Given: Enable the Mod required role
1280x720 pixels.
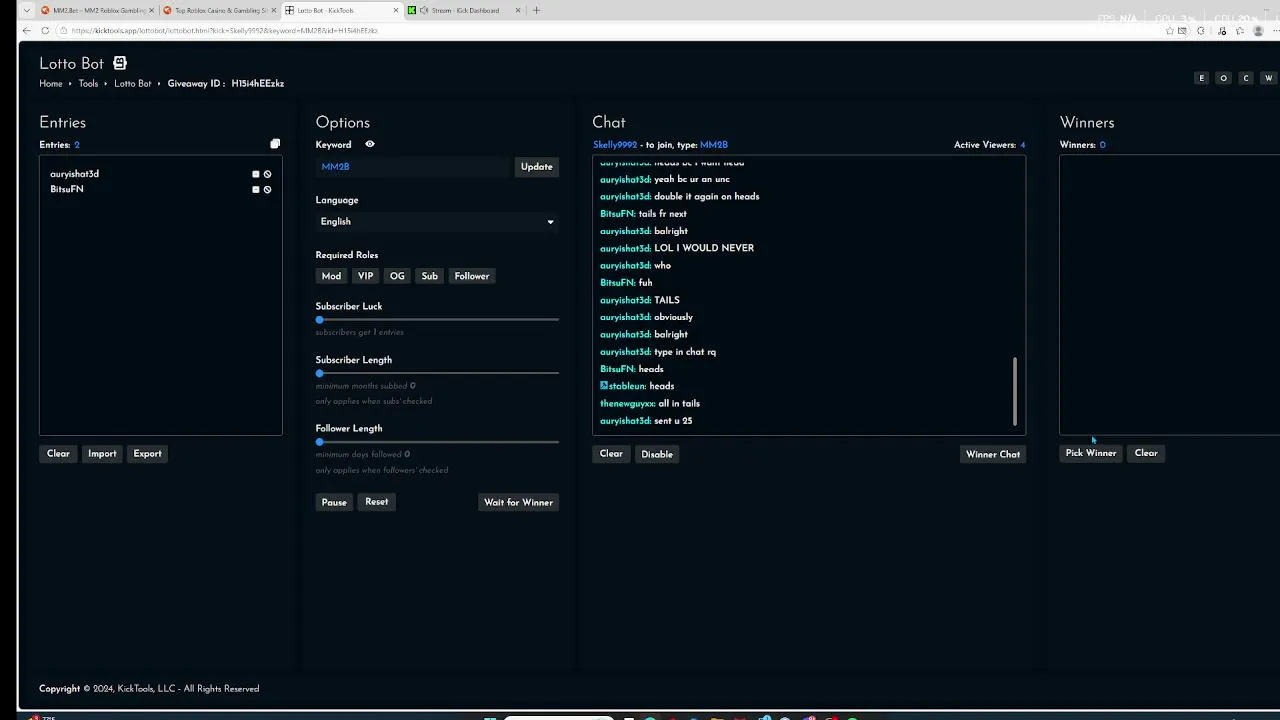Looking at the screenshot, I should (331, 276).
